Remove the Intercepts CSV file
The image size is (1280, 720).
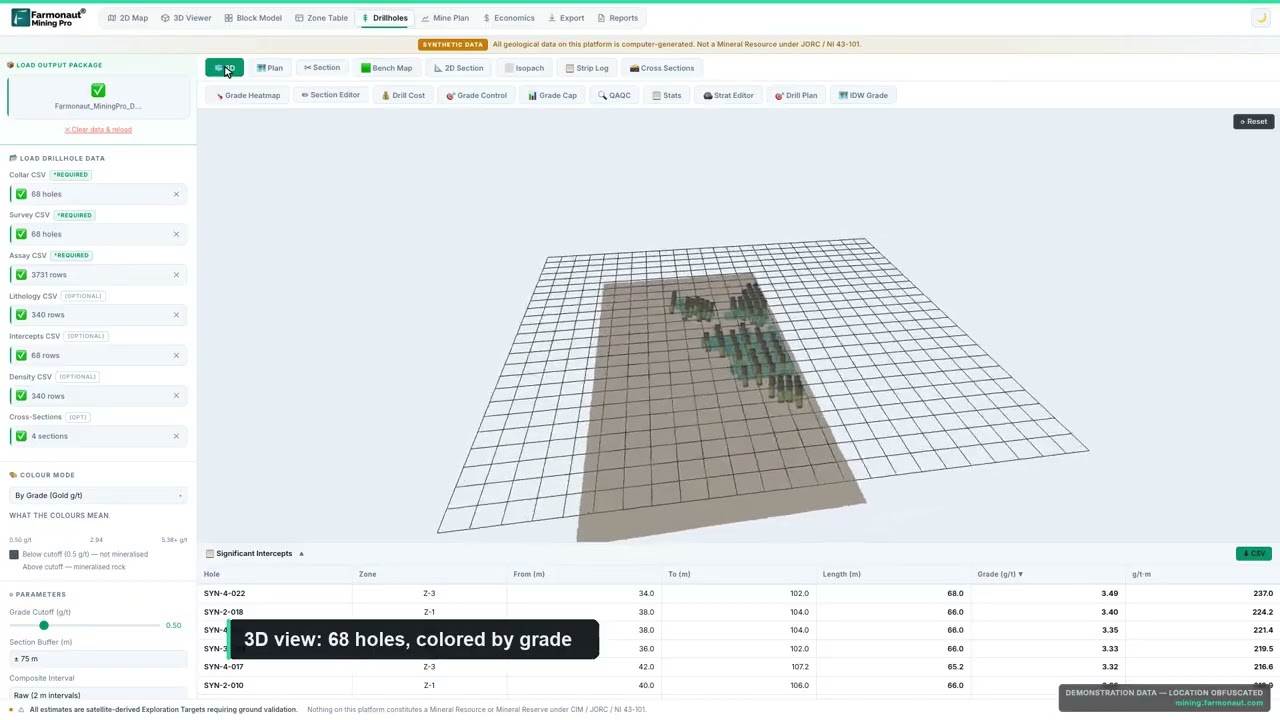coord(176,355)
